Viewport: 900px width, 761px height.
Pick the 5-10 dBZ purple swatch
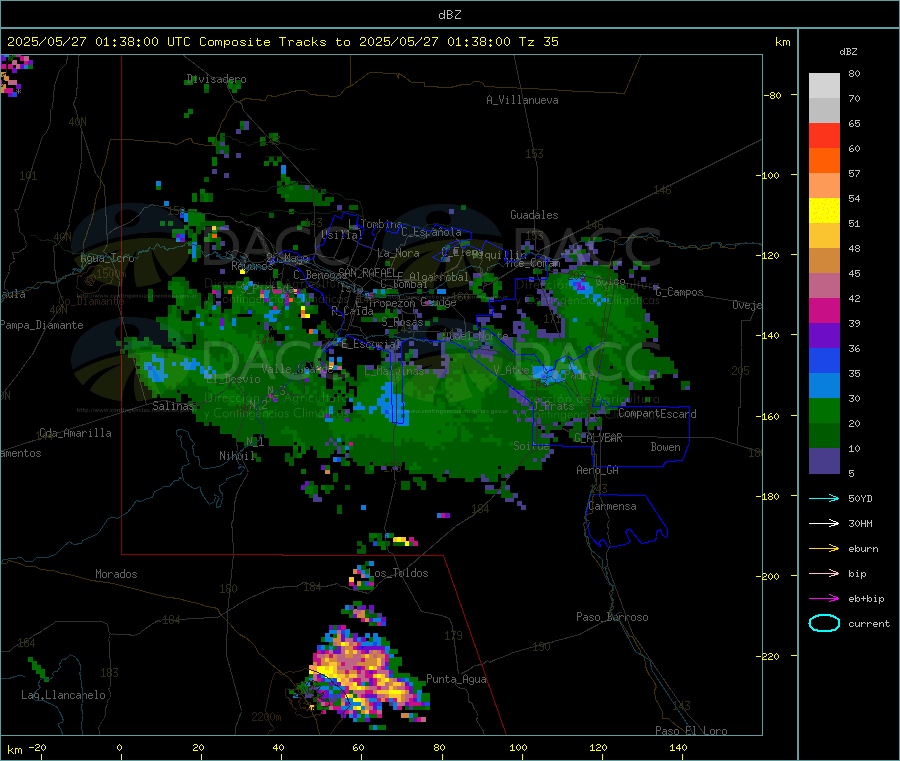pos(824,461)
